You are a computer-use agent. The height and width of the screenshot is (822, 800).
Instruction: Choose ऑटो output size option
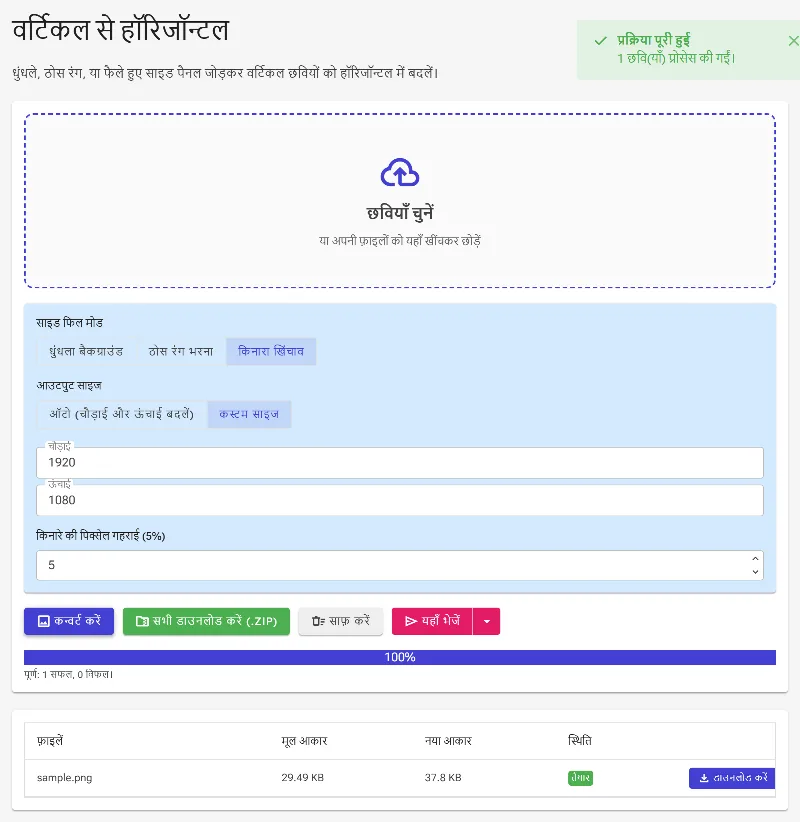coord(122,414)
